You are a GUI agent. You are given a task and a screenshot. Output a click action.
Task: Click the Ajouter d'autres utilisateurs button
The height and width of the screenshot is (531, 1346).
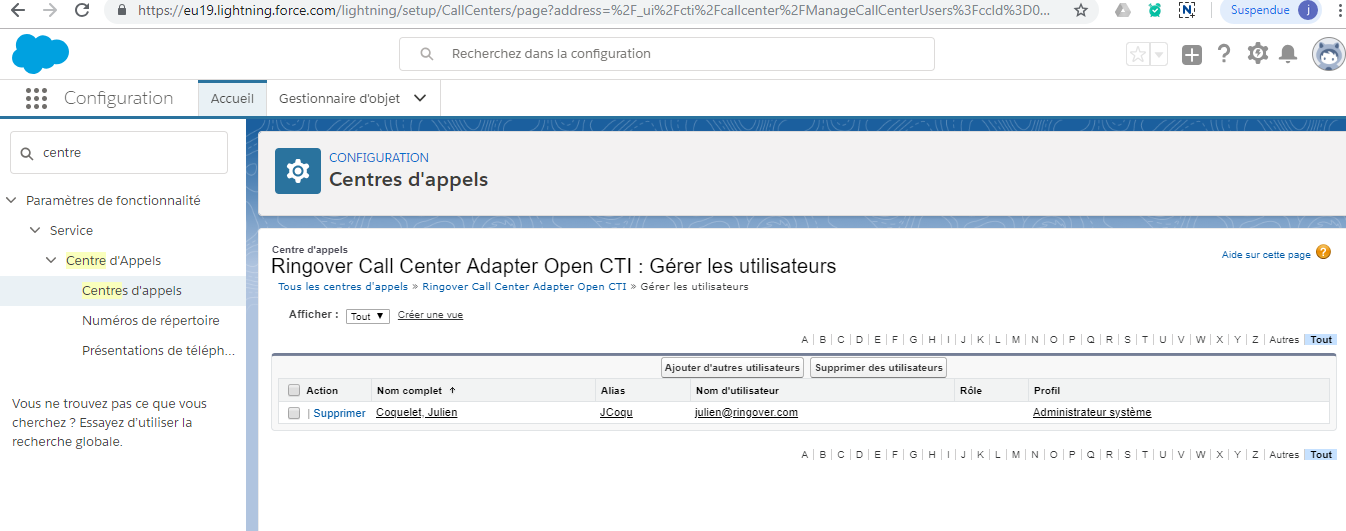click(733, 368)
